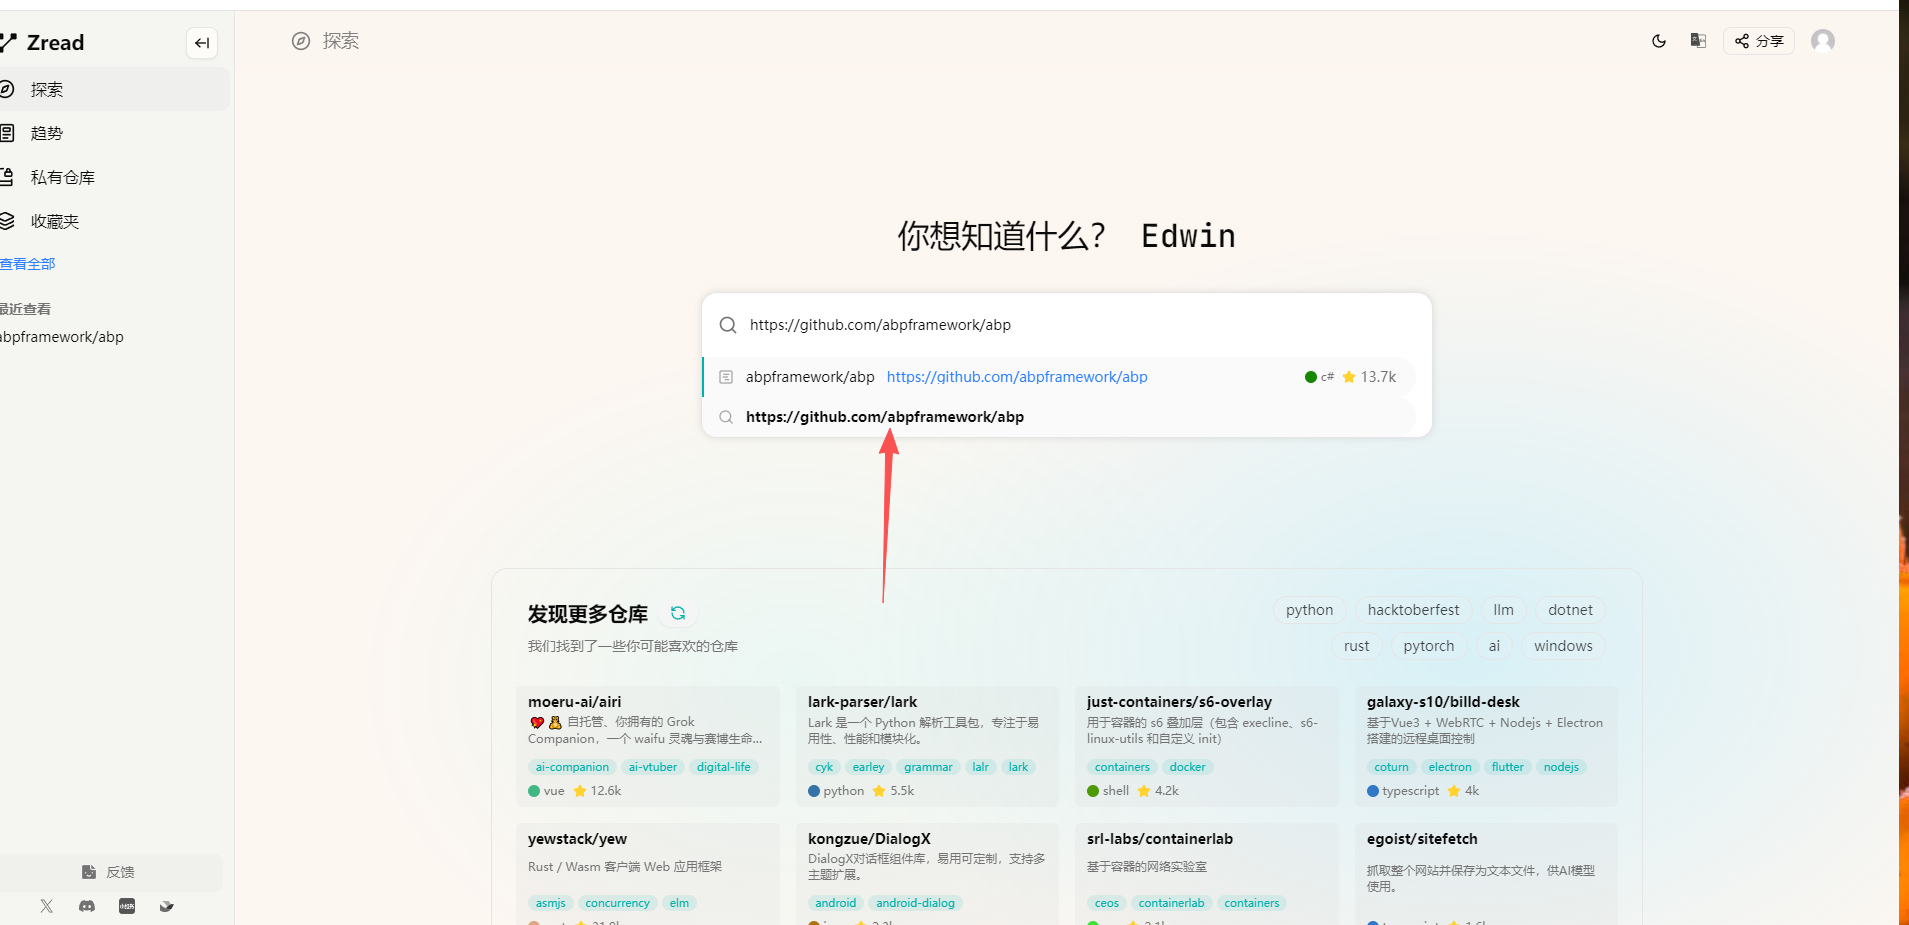Click the android-dialog tag
1909x925 pixels.
coord(916,903)
